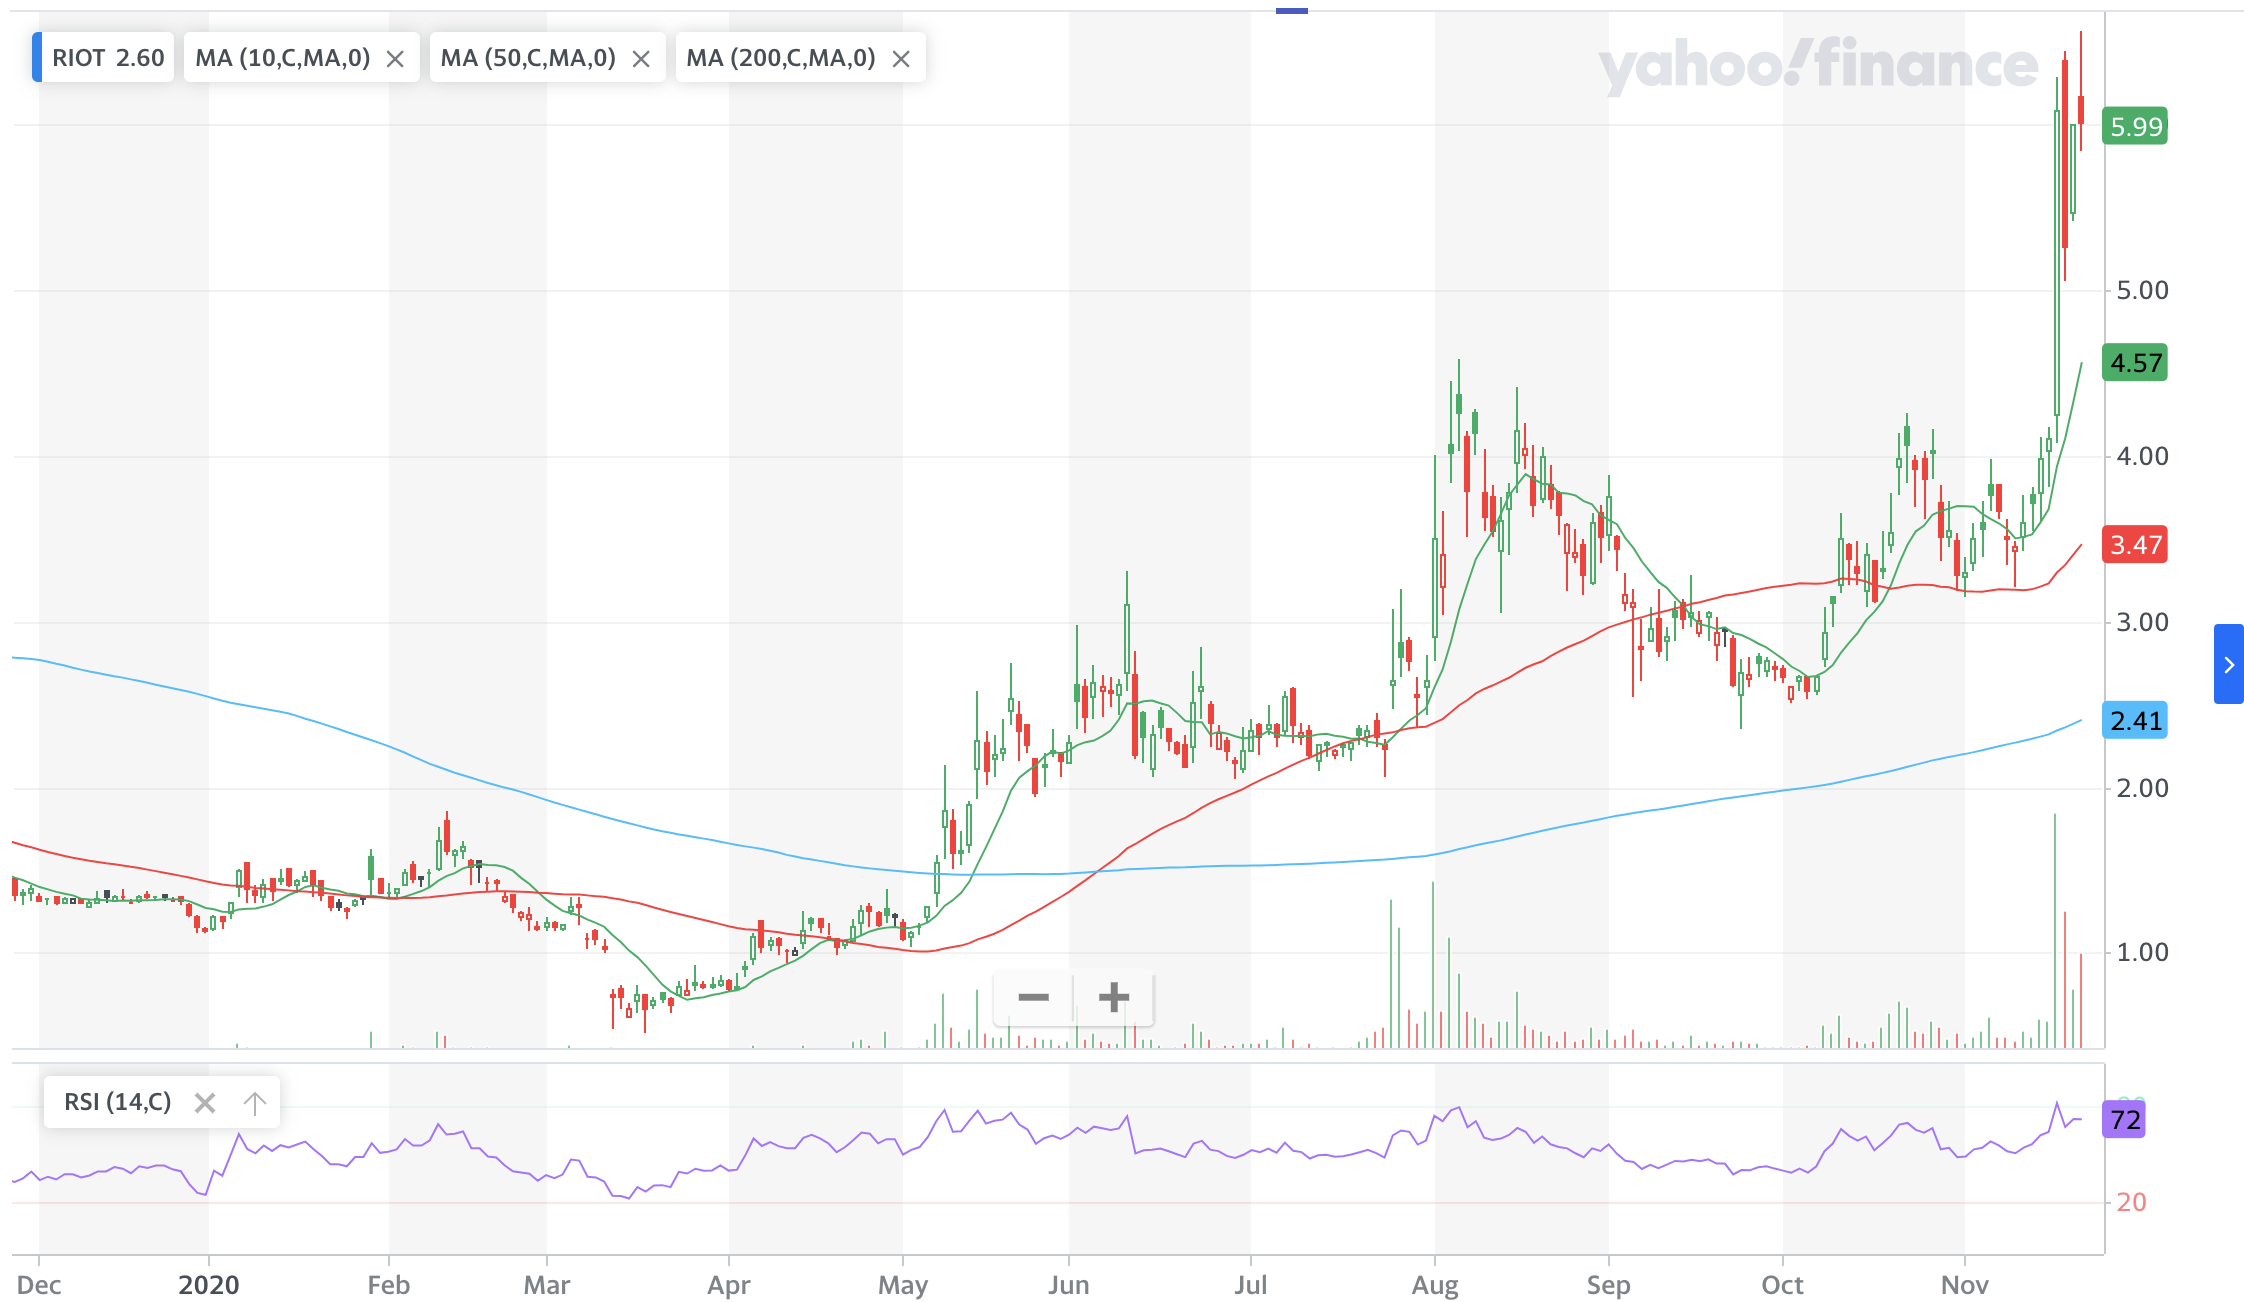Zoom in chart with plus button
The width and height of the screenshot is (2244, 1302).
coord(1114,997)
